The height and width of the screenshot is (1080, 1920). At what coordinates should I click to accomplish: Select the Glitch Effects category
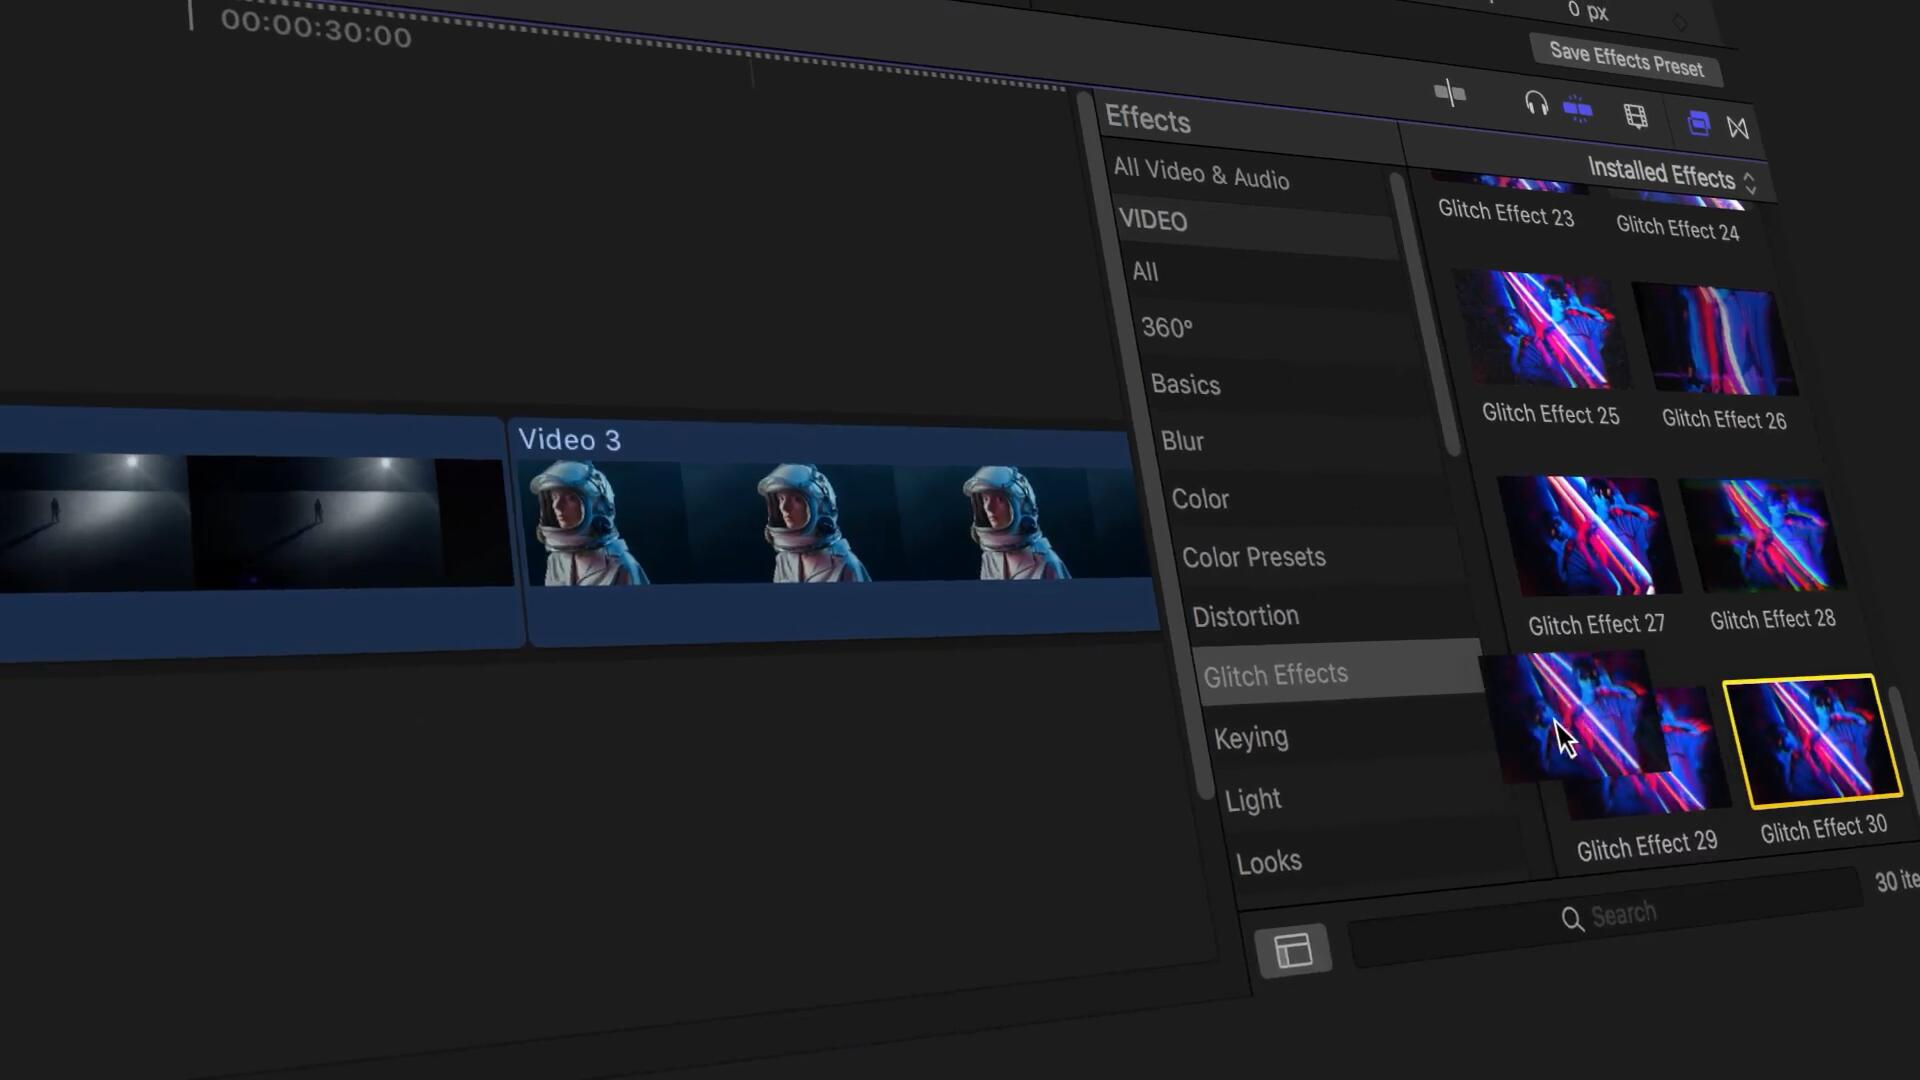1275,676
